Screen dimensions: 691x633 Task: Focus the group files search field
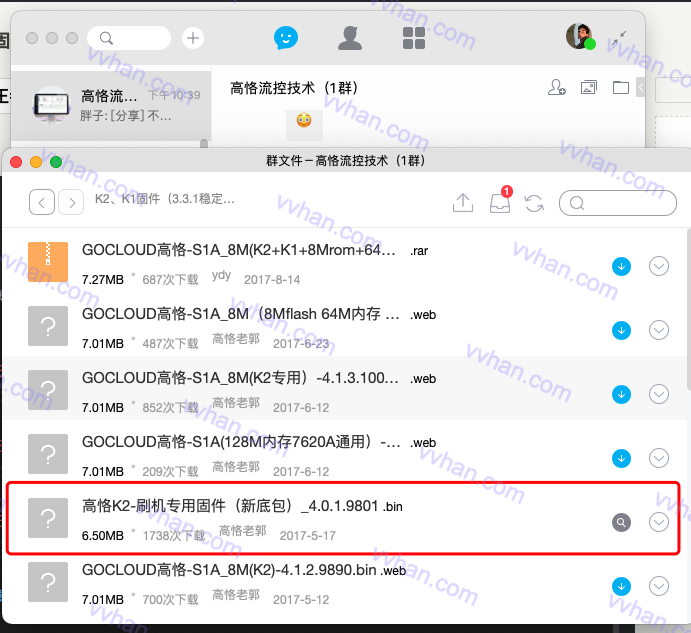(617, 203)
